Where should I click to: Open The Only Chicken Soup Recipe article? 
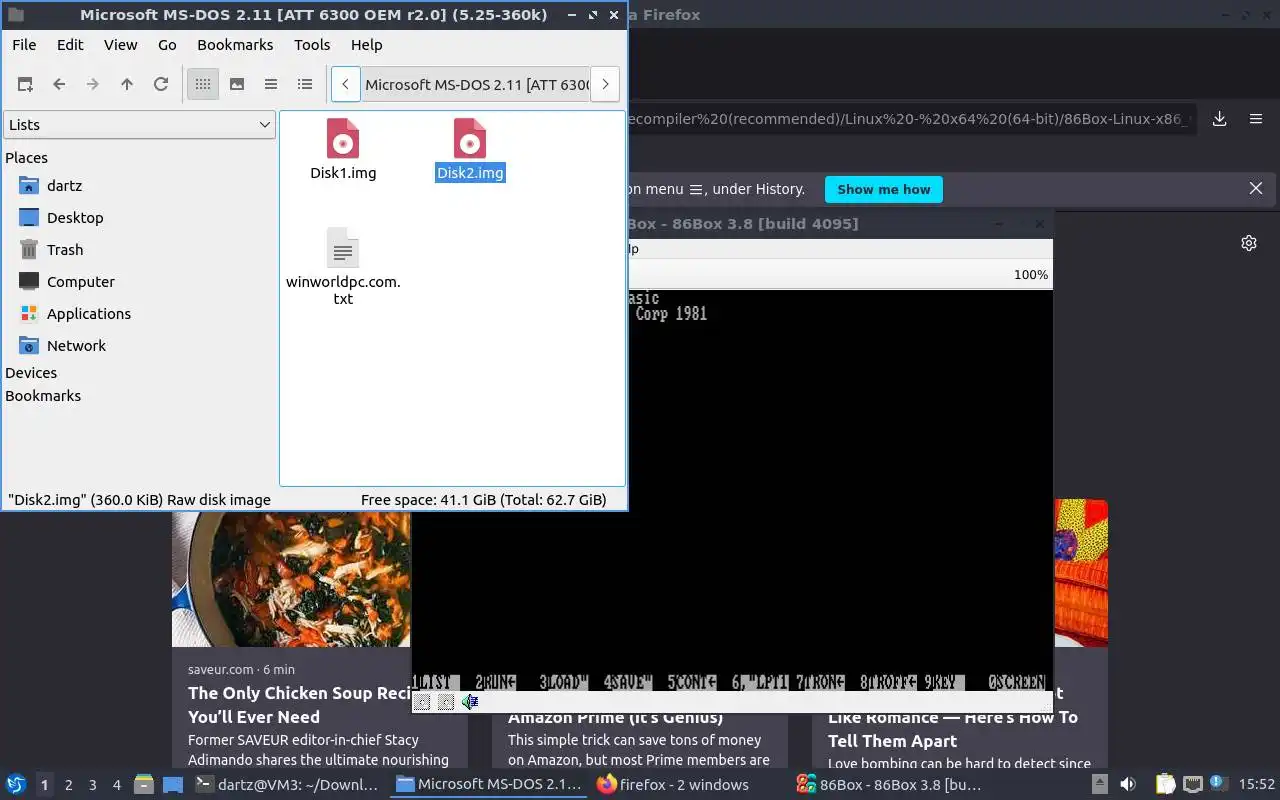(300, 705)
